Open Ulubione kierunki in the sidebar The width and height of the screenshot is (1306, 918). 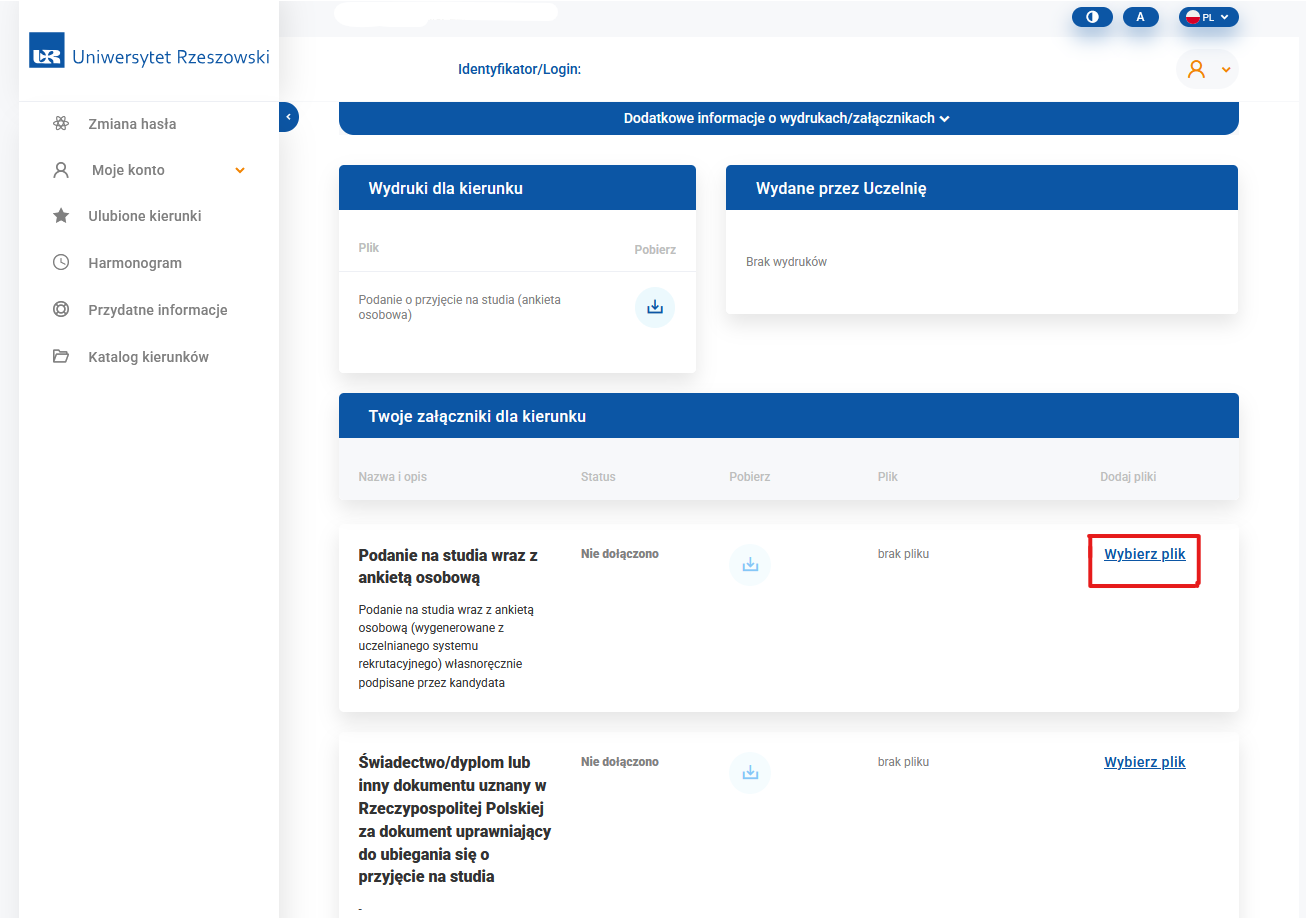pyautogui.click(x=144, y=216)
